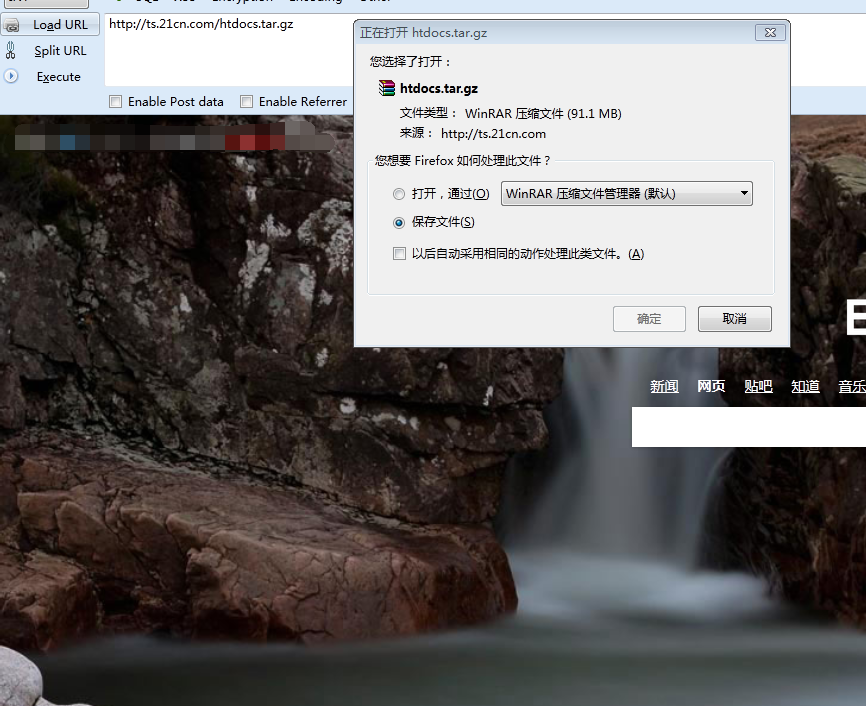The image size is (866, 706).
Task: Click the dialog title 正在打开 htdocs.tar.gz
Action: (x=424, y=33)
